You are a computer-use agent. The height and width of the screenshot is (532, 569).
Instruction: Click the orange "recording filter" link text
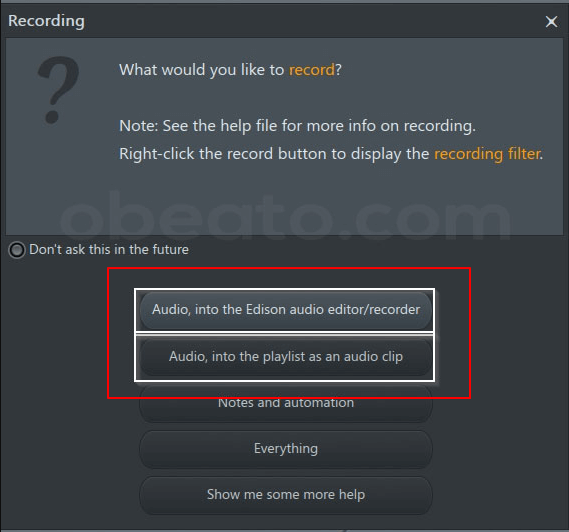488,154
